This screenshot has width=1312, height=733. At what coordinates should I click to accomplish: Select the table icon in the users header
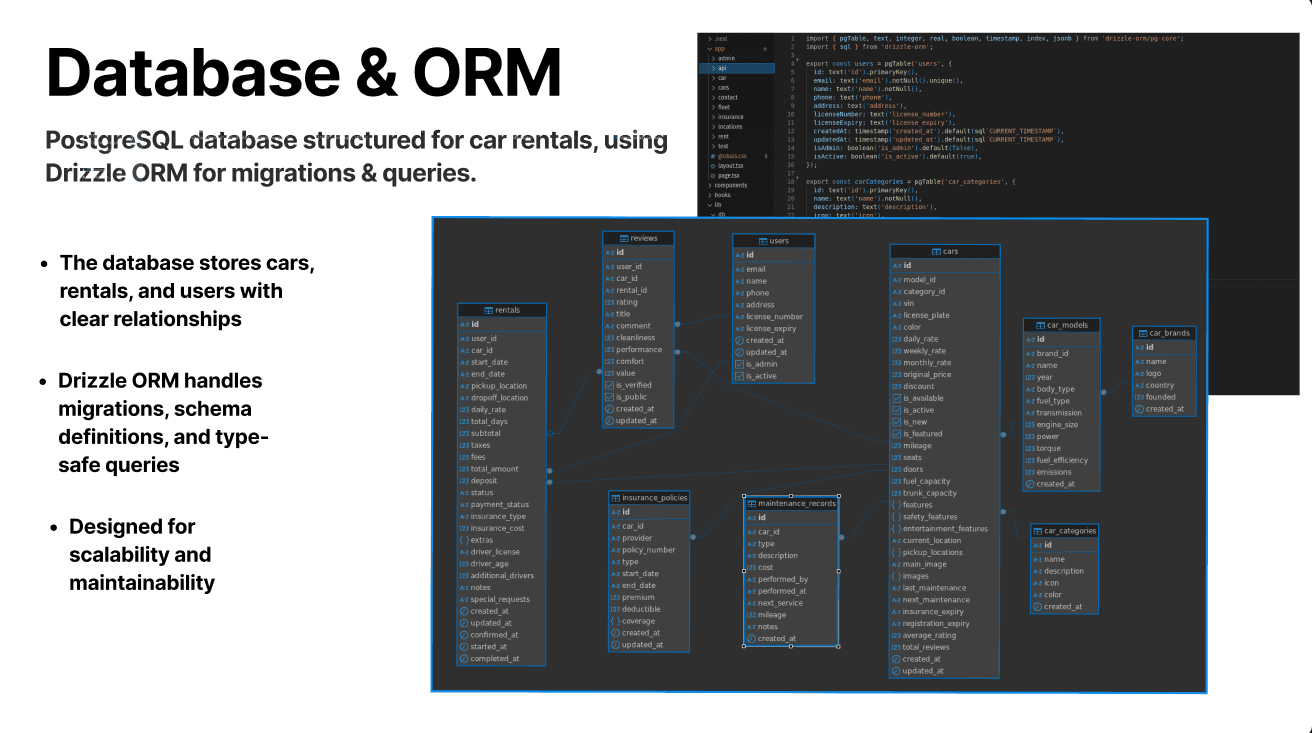[x=764, y=241]
